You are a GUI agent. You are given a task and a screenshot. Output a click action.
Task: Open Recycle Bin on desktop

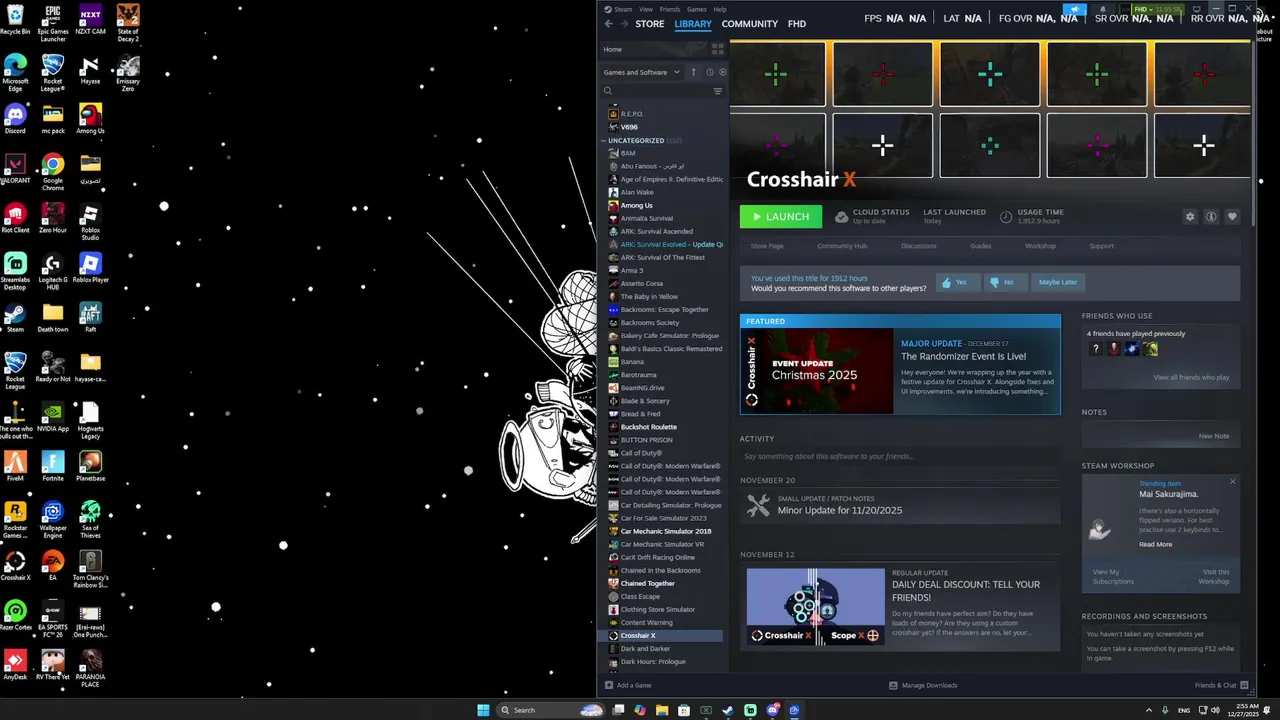[15, 19]
